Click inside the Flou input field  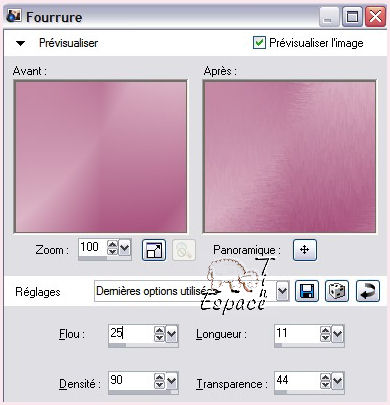[131, 333]
